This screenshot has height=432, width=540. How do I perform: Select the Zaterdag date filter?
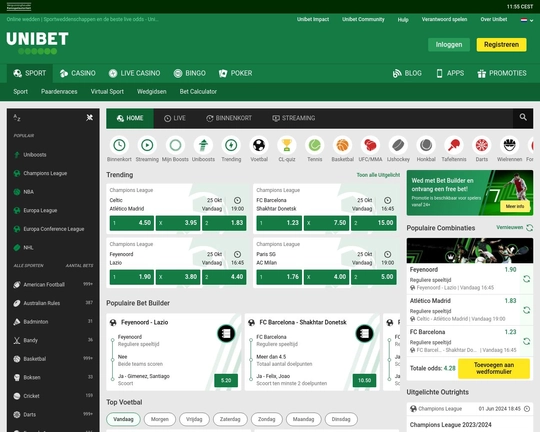(x=230, y=419)
